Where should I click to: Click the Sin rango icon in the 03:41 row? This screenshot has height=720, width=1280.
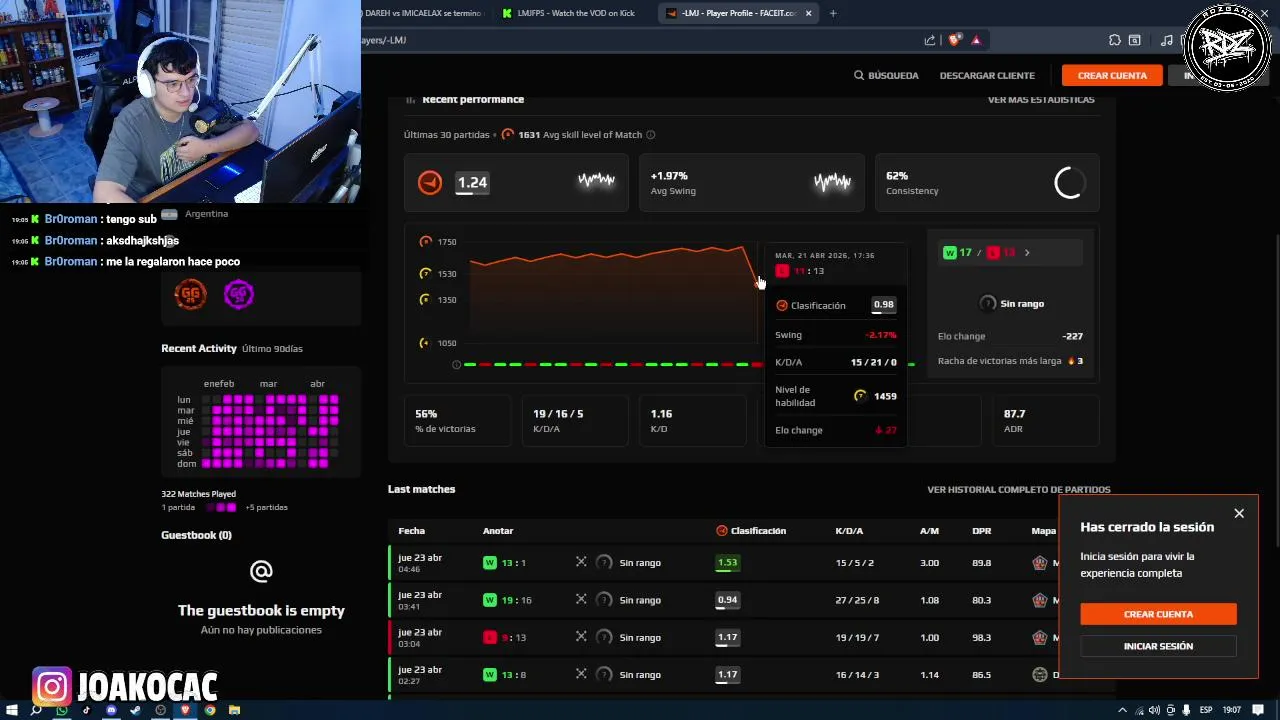coord(604,600)
